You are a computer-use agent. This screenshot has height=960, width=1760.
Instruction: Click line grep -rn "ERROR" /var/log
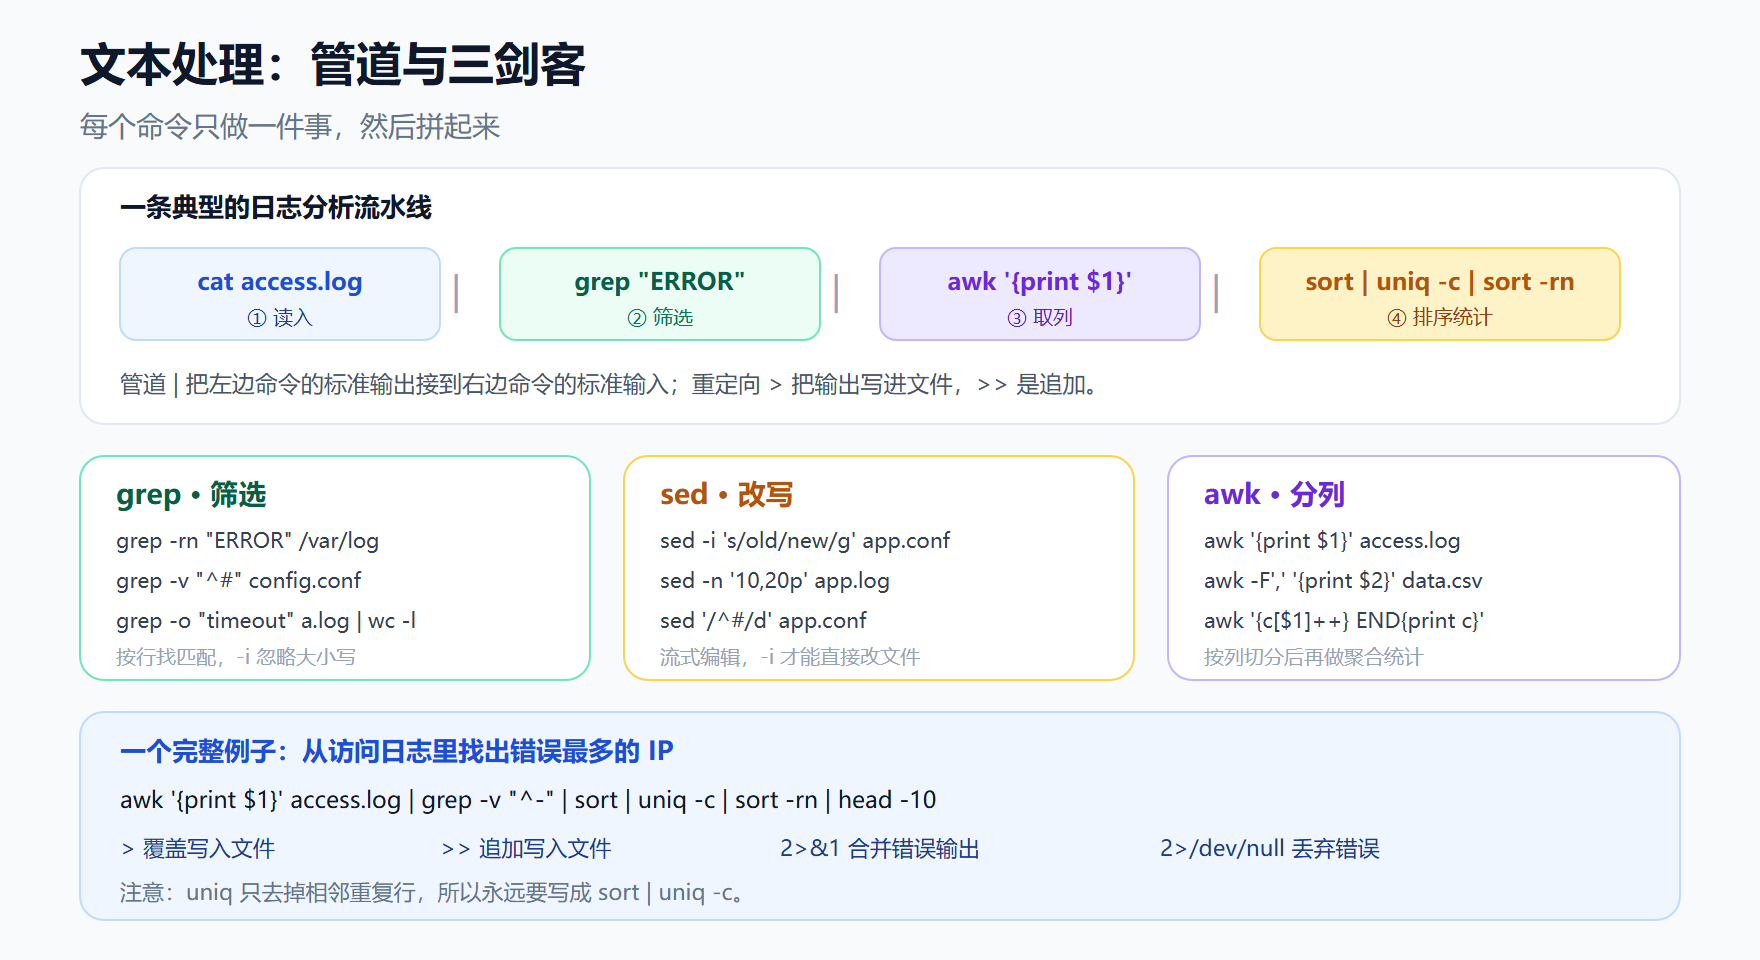[x=248, y=541]
